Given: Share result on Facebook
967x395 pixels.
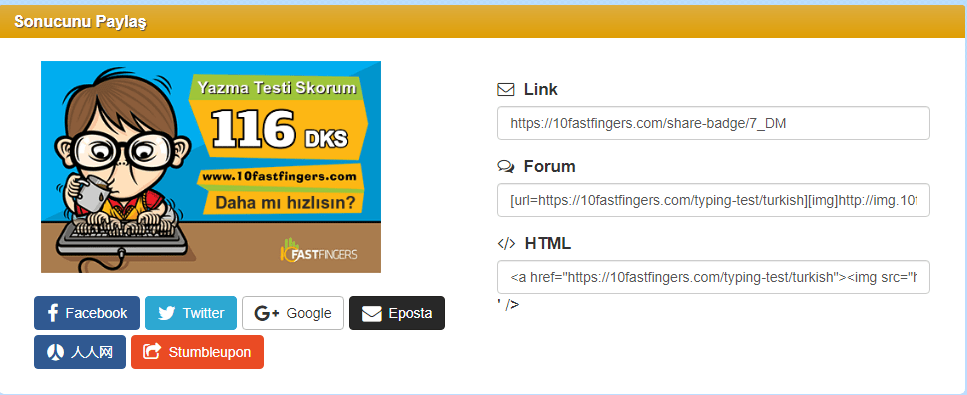Looking at the screenshot, I should coord(87,313).
